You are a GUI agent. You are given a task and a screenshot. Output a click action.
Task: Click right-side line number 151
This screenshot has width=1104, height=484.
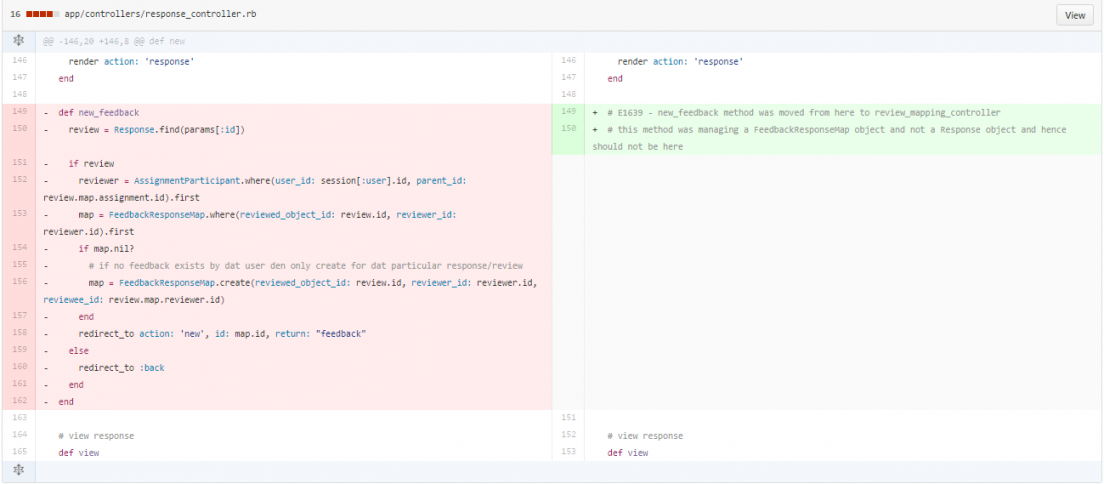pyautogui.click(x=569, y=418)
